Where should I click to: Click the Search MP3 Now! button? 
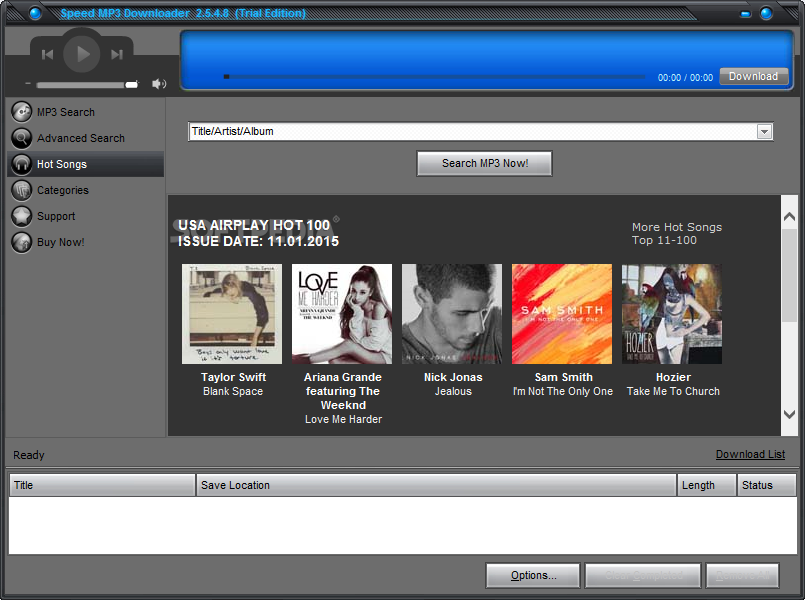485,163
